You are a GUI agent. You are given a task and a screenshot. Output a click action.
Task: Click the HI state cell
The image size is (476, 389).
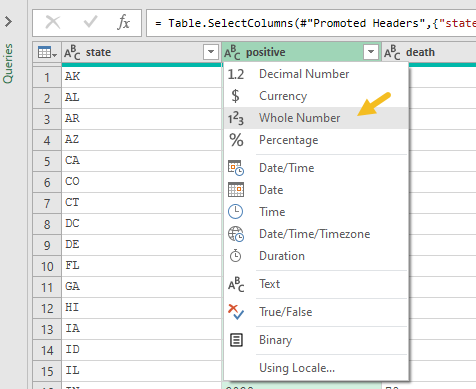(x=142, y=308)
